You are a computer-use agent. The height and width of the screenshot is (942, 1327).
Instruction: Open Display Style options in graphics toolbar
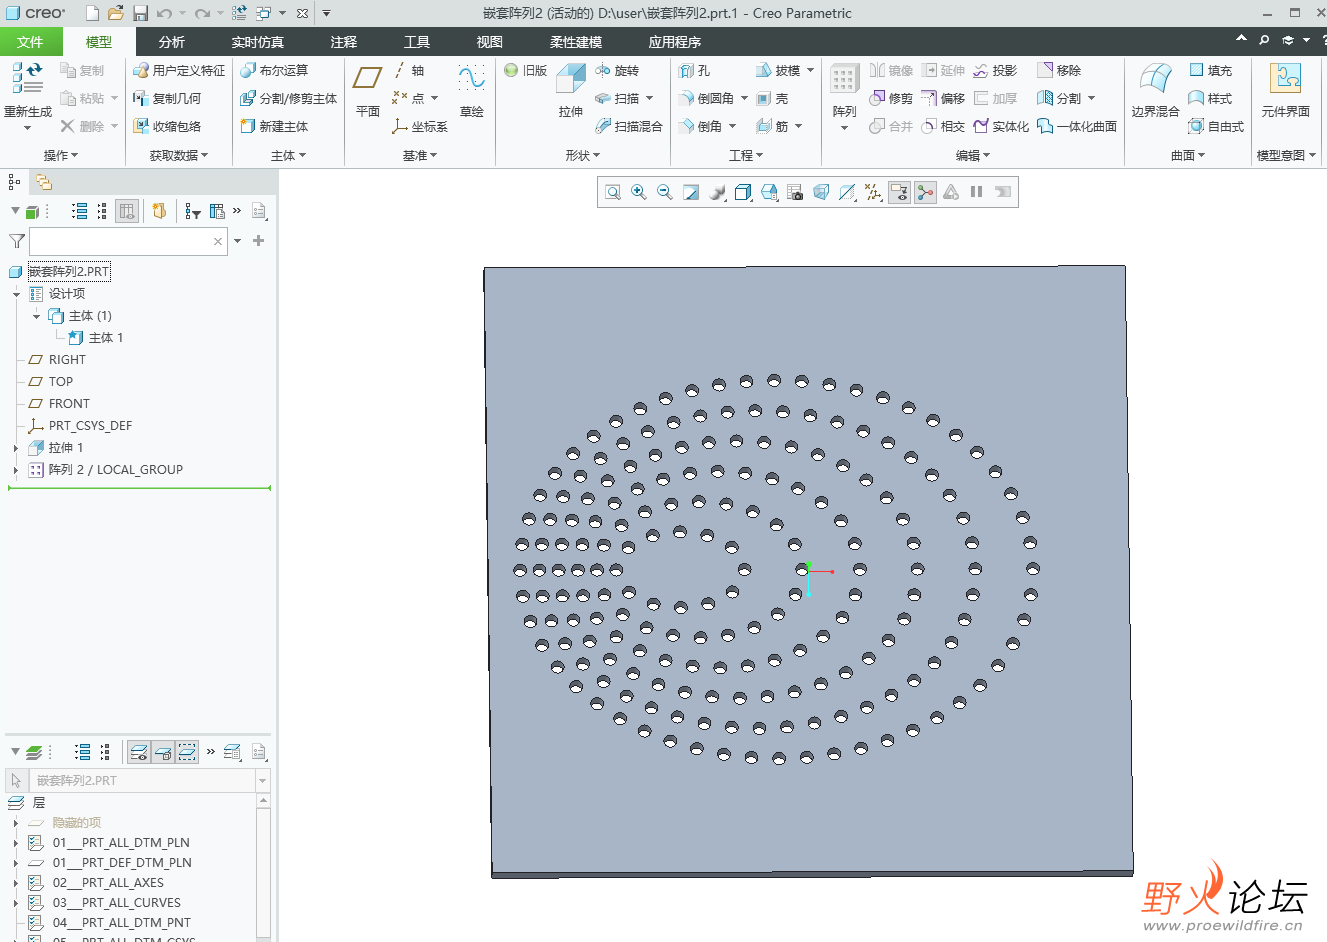point(743,192)
